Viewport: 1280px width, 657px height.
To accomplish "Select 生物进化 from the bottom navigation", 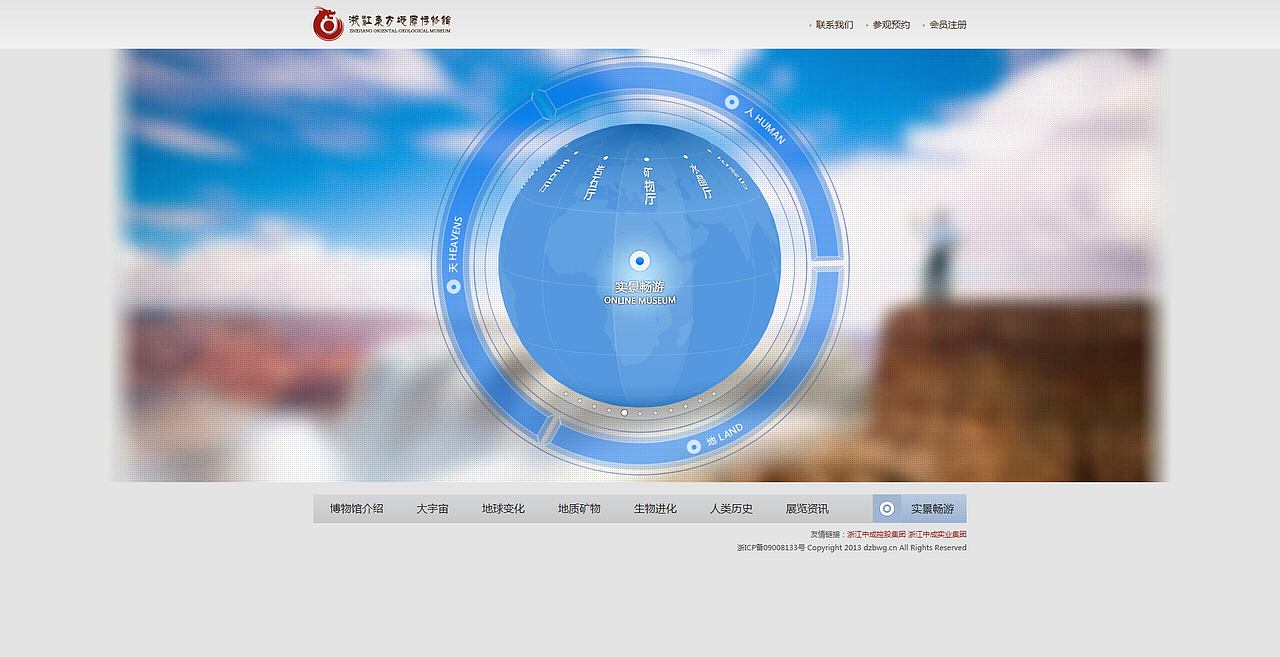I will (x=655, y=508).
